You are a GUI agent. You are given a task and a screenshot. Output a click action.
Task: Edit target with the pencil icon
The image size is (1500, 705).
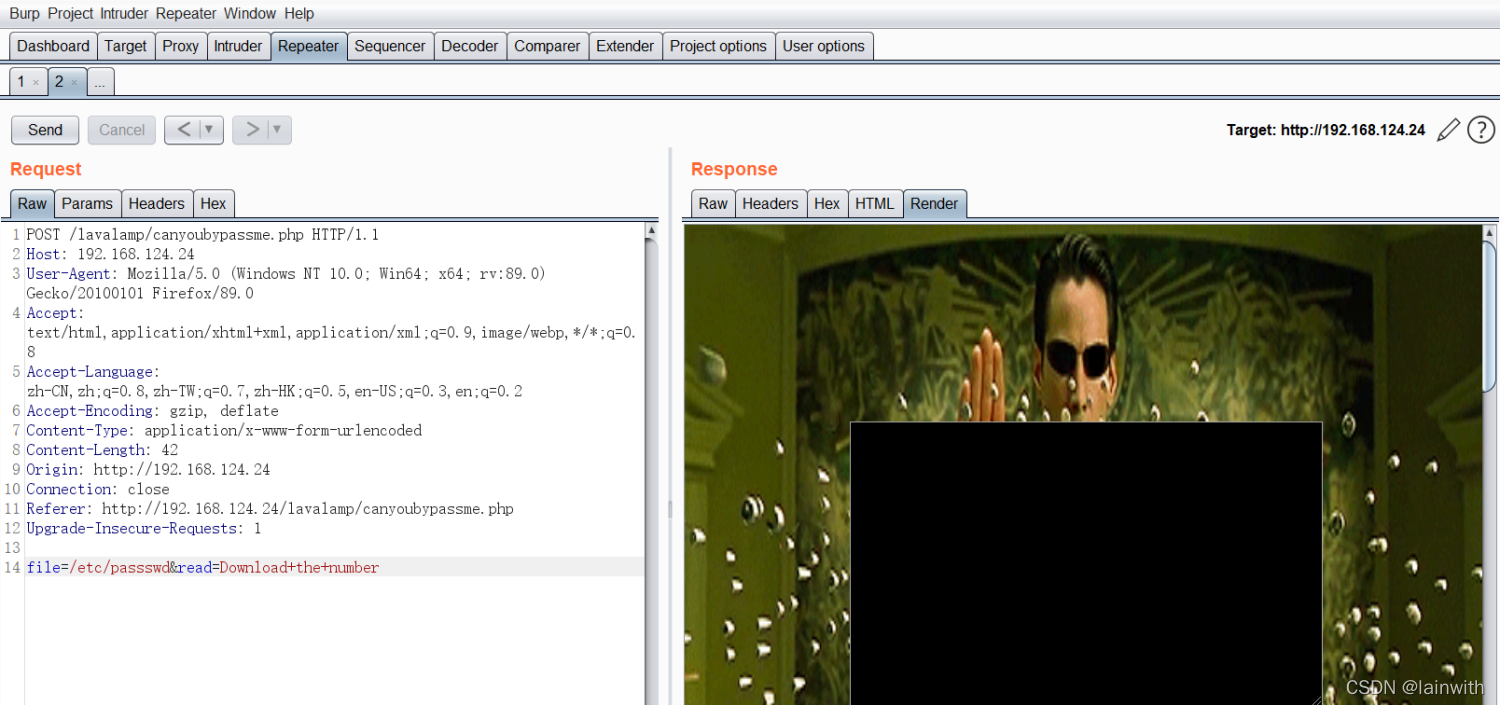pos(1448,130)
